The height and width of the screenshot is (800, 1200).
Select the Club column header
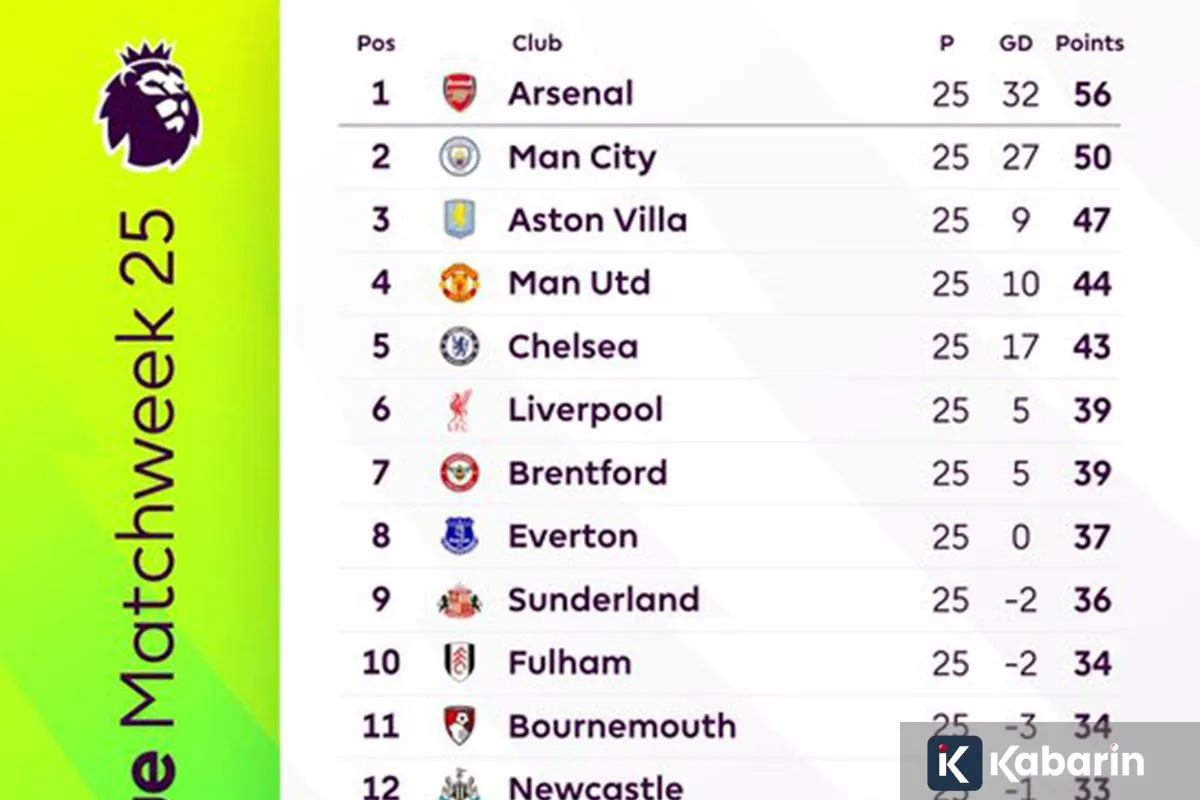point(537,43)
